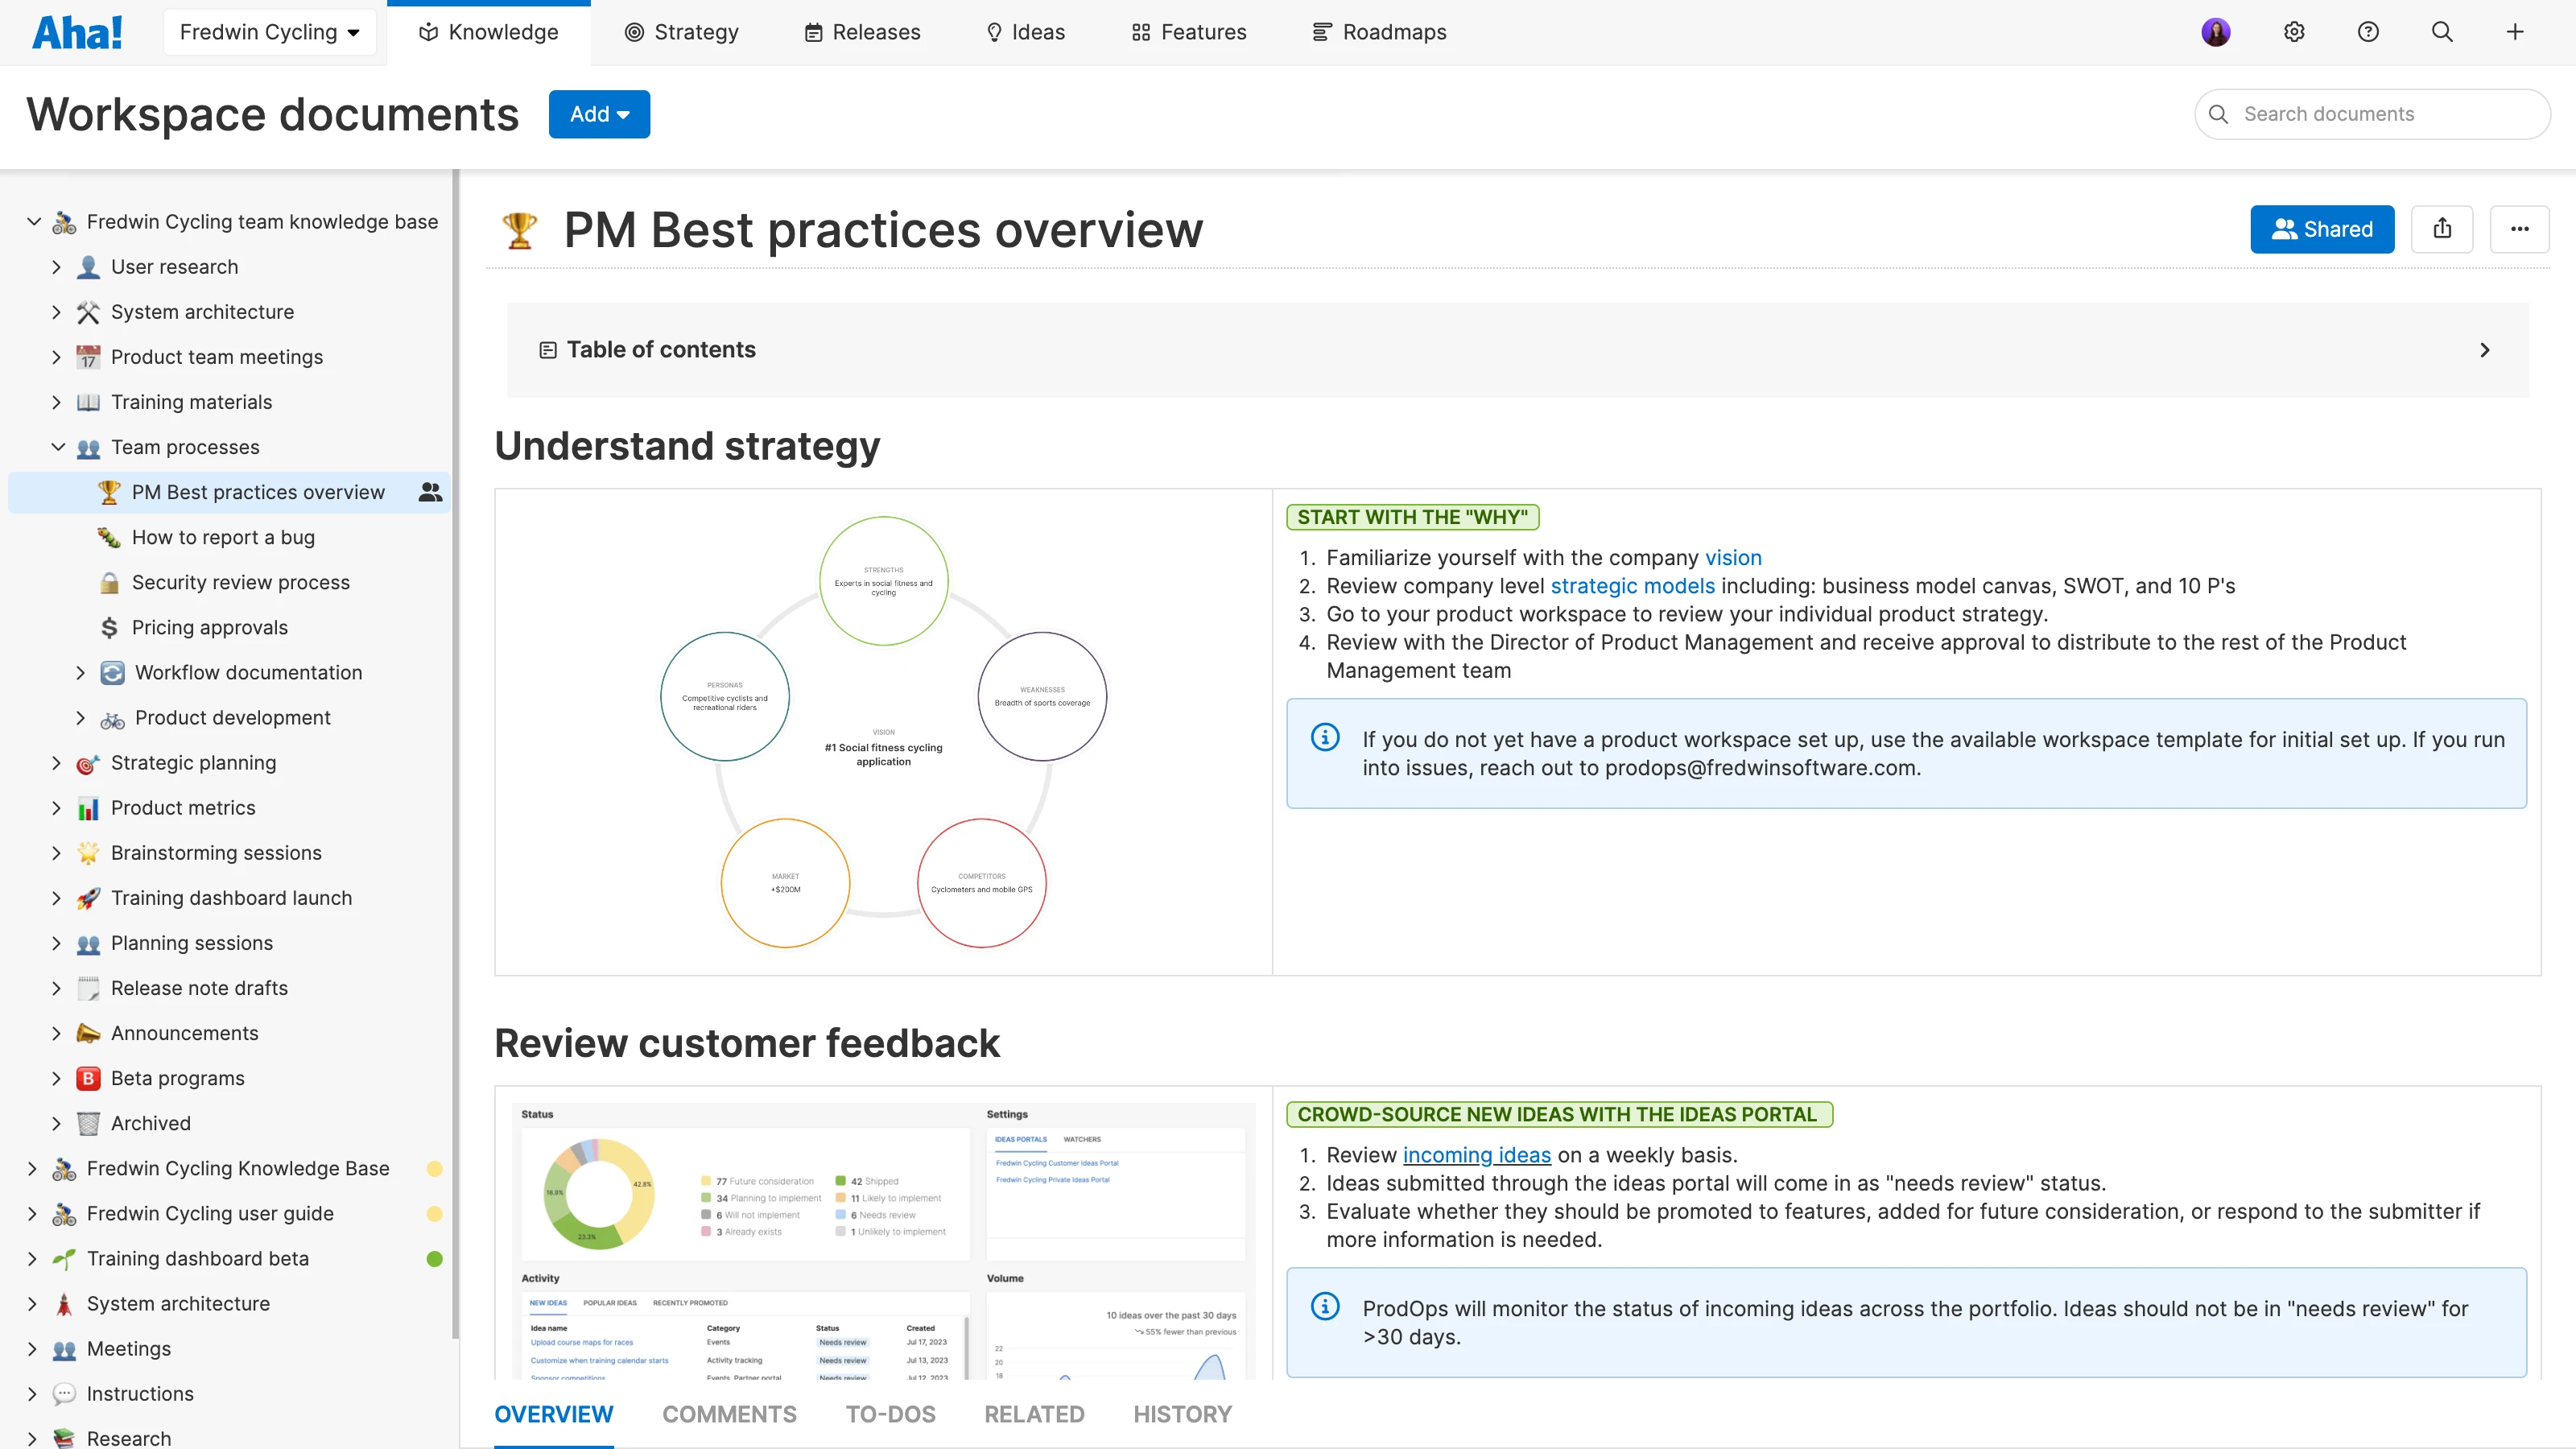Collapse the Team processes section
The height and width of the screenshot is (1449, 2576).
click(57, 447)
